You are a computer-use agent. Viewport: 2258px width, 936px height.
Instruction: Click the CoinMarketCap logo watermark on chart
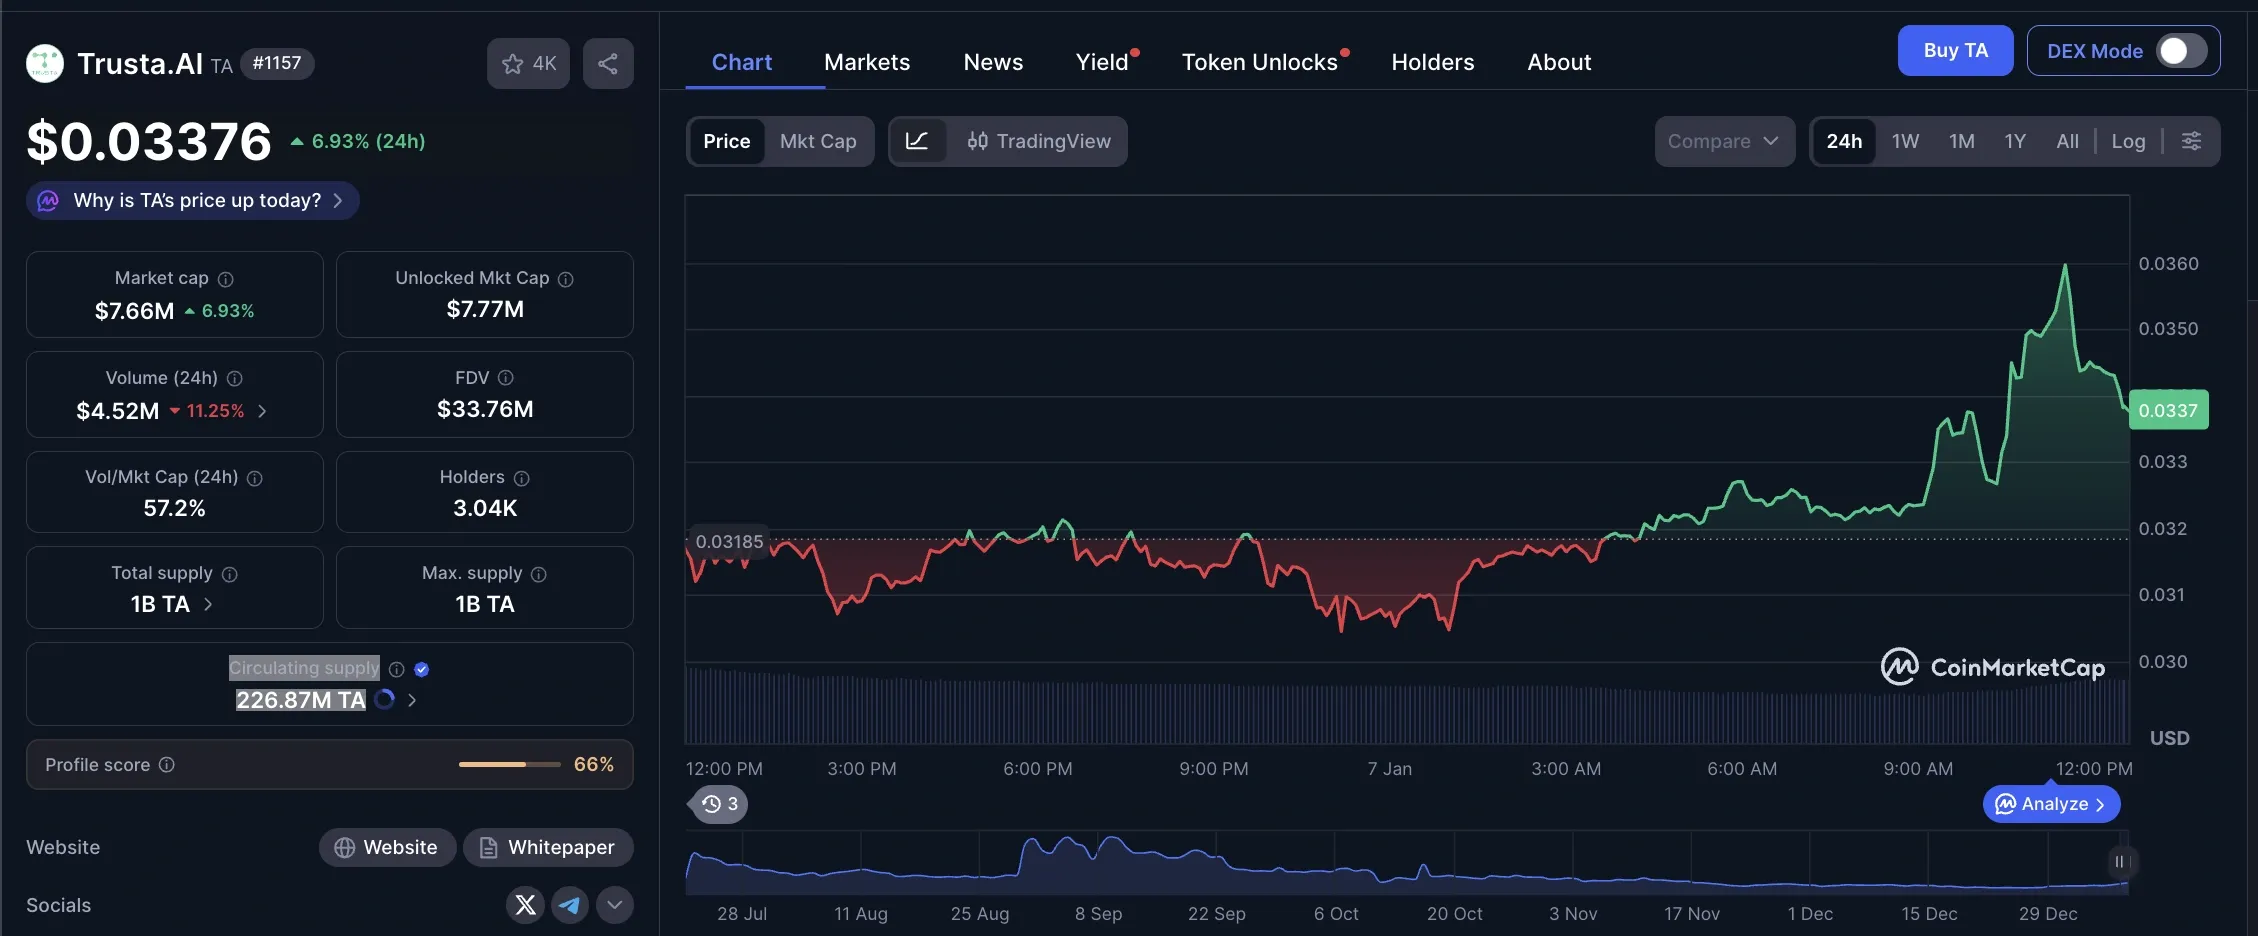pyautogui.click(x=1991, y=666)
